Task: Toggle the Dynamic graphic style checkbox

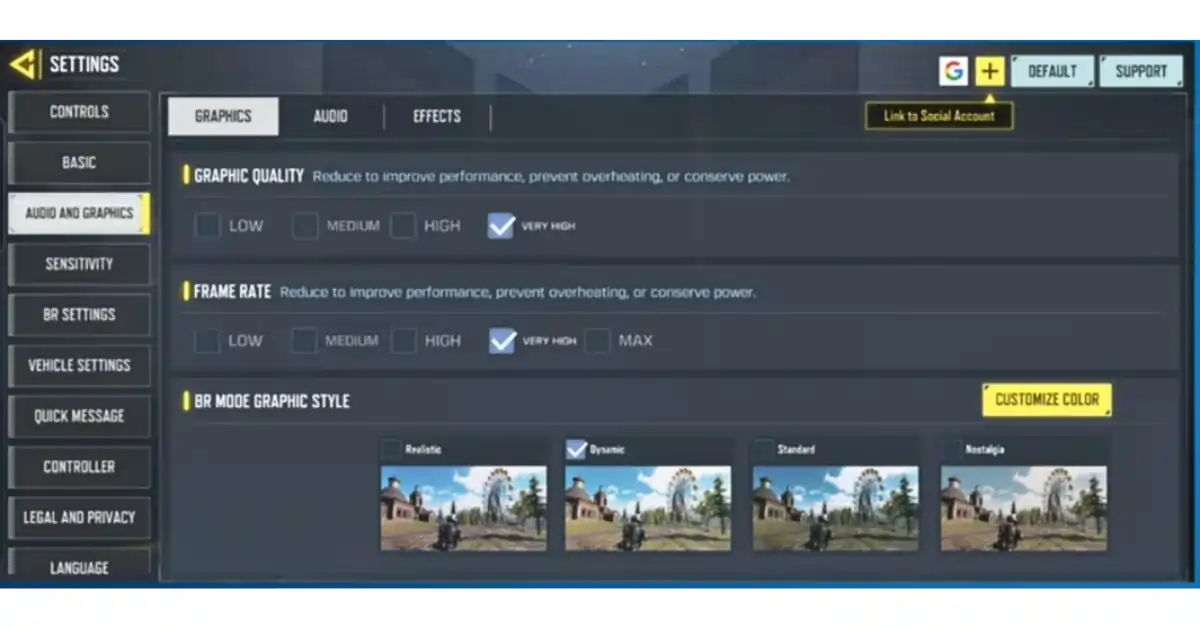Action: 576,450
